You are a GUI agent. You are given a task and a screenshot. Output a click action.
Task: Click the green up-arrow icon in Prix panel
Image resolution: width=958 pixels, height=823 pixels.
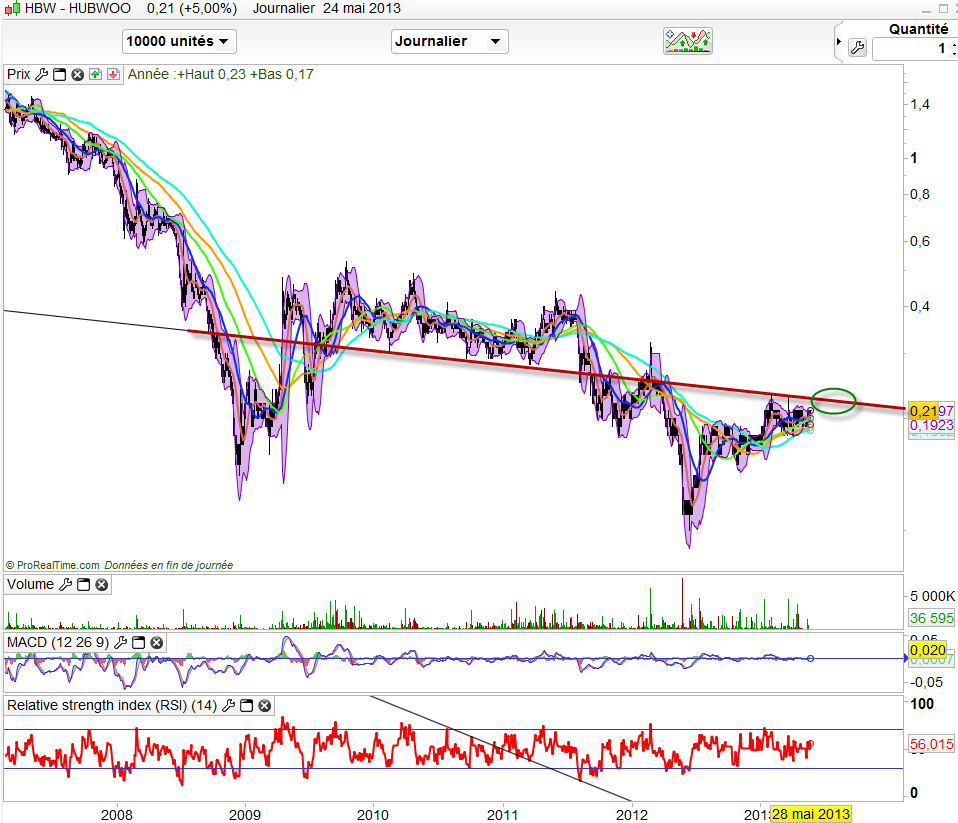[x=95, y=74]
